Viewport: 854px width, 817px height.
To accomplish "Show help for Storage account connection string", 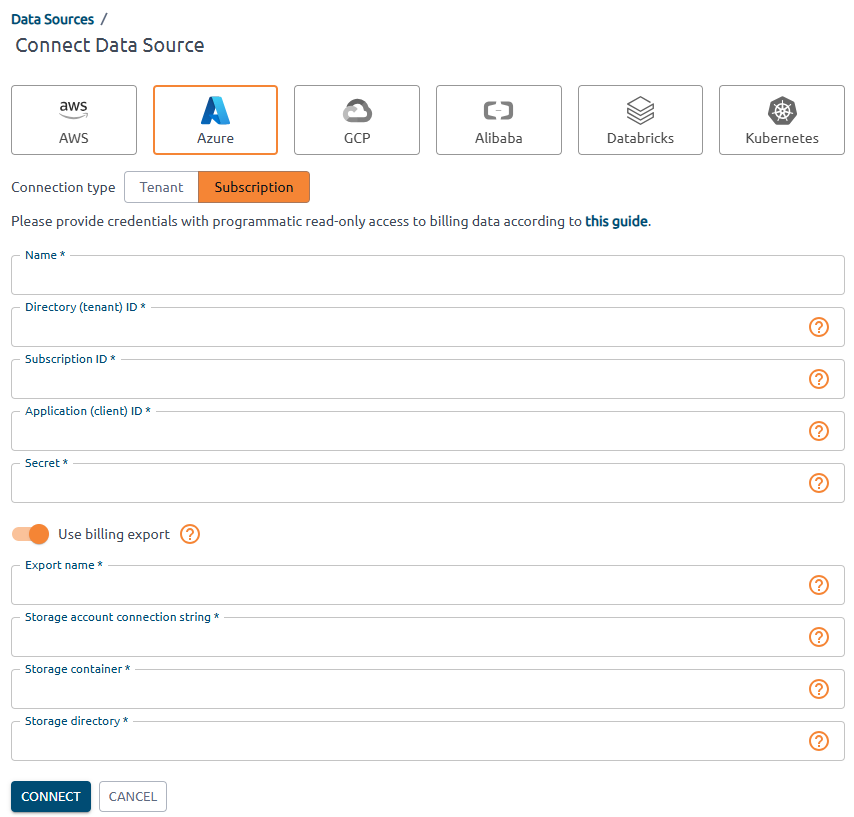I will (x=819, y=637).
